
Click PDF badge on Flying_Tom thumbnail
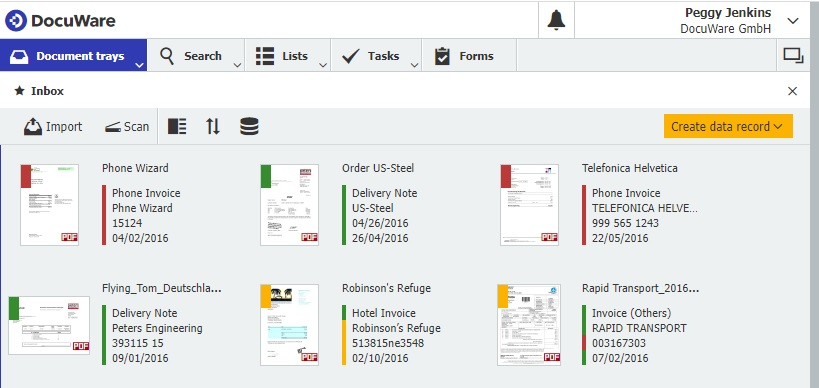pos(81,346)
